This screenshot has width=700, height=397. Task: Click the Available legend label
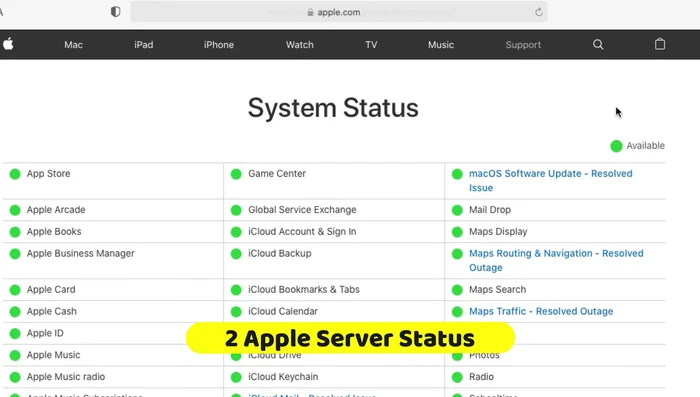pyautogui.click(x=646, y=146)
